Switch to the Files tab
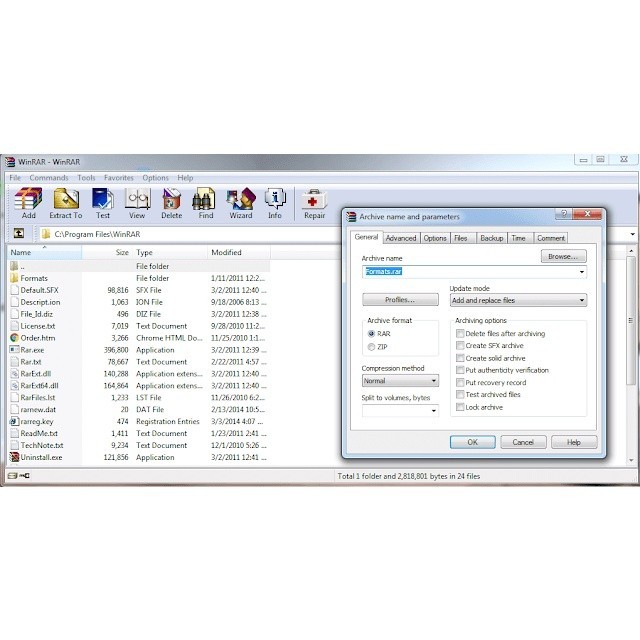The height and width of the screenshot is (640, 640). click(461, 238)
